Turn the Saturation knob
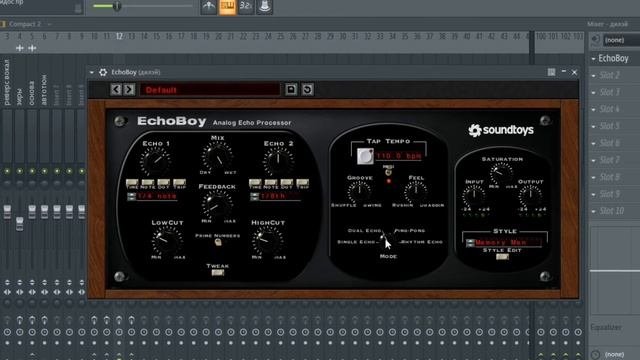Screen dimensions: 640x360 [501, 173]
